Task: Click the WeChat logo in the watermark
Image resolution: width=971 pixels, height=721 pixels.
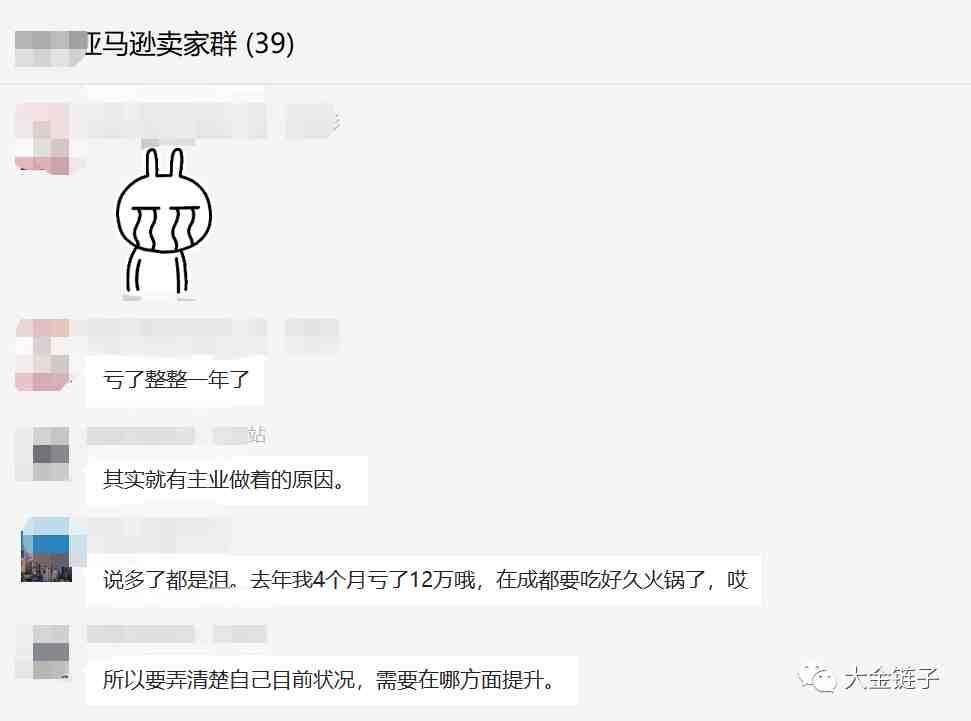Action: 817,678
